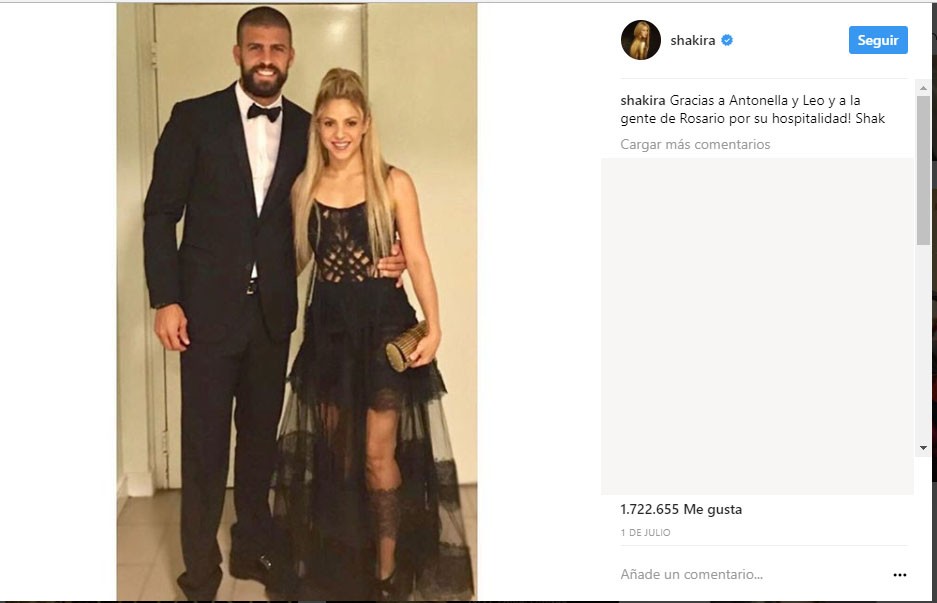Open shakira username link in header

pyautogui.click(x=693, y=40)
